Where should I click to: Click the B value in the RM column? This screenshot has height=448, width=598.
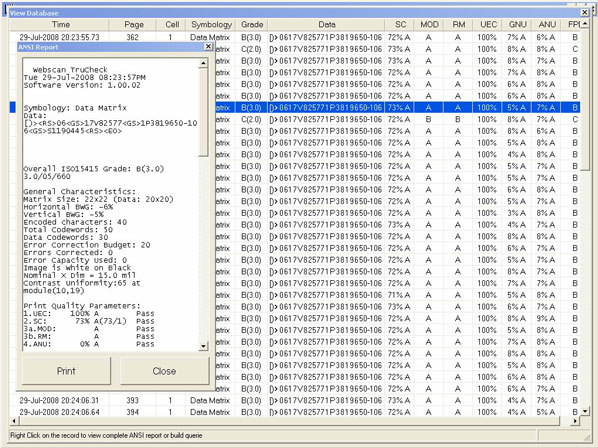458,119
